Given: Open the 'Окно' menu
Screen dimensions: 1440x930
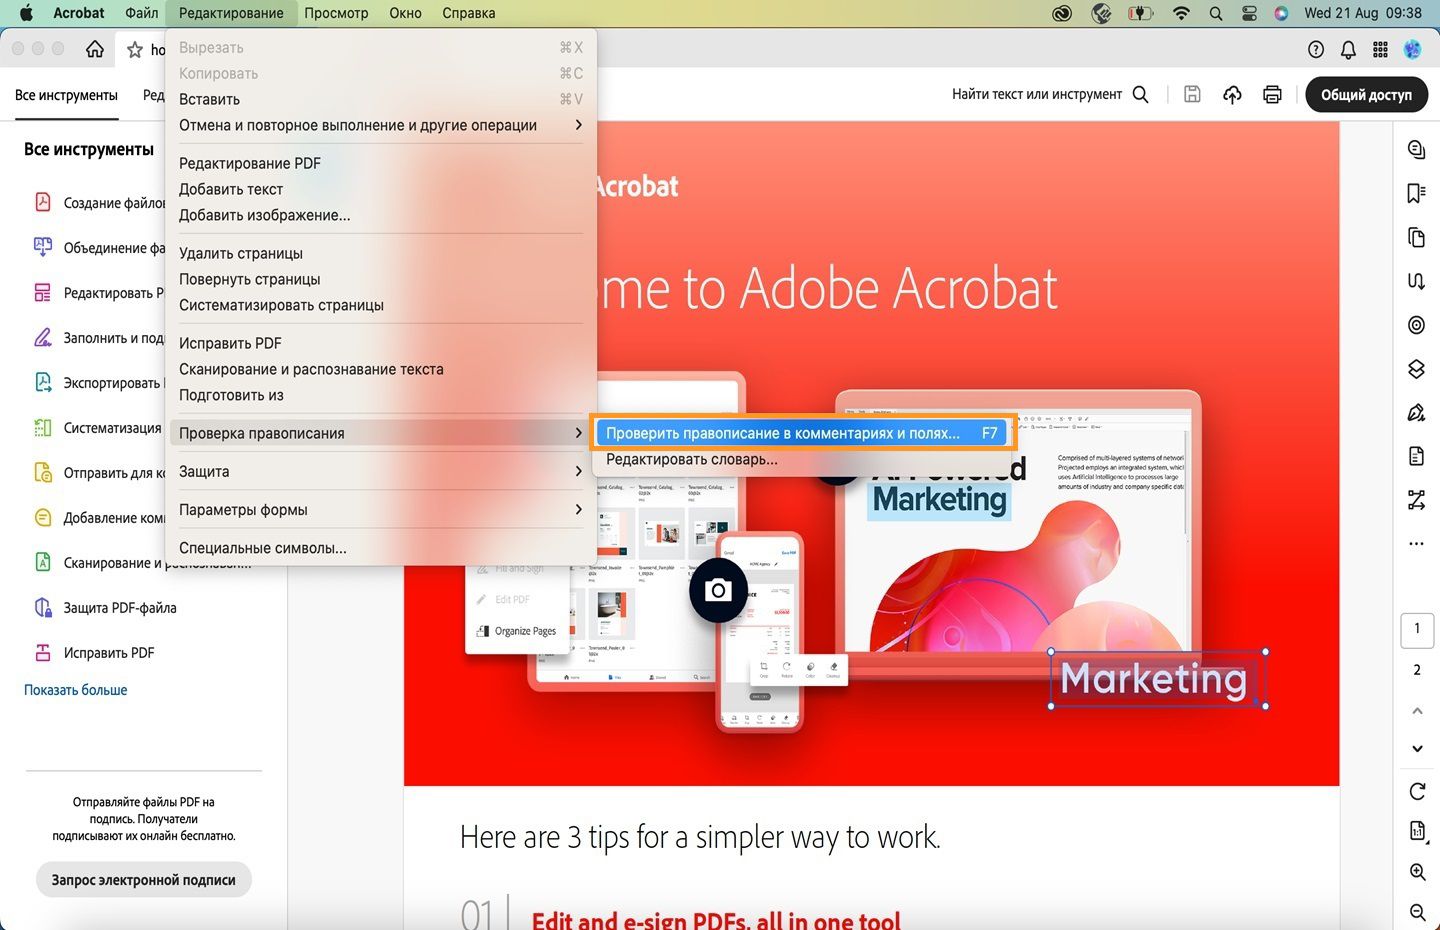Looking at the screenshot, I should click(x=405, y=13).
